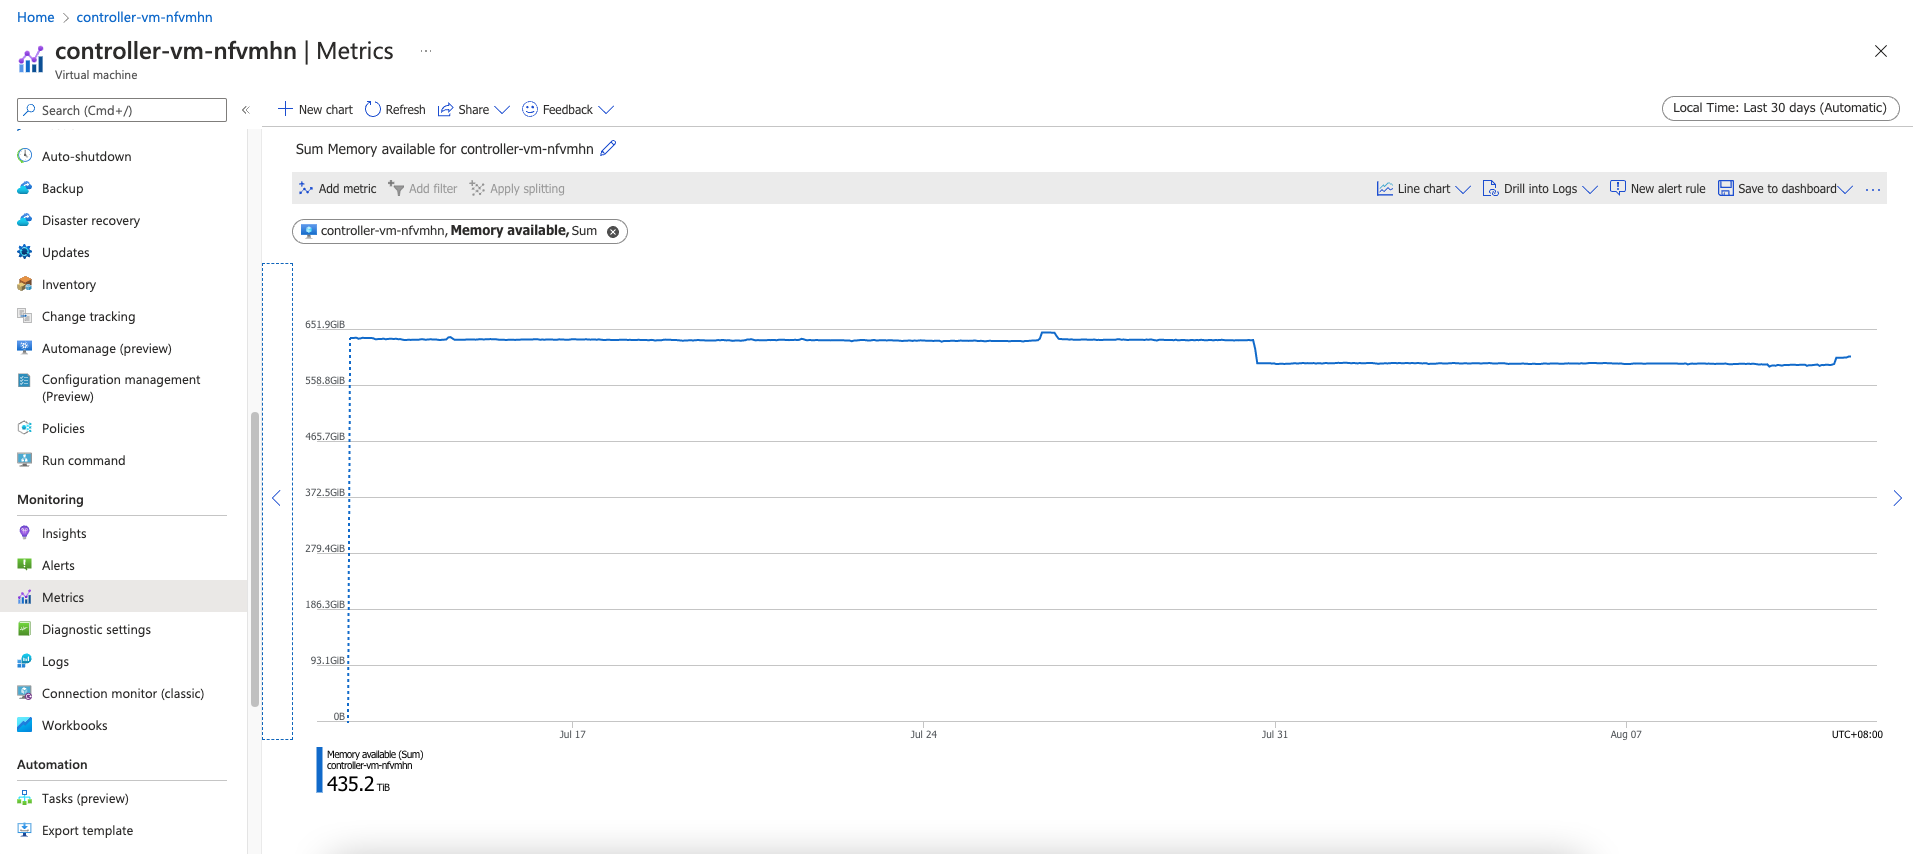1913x854 pixels.
Task: Close the Metrics blade
Action: pos(1881,51)
